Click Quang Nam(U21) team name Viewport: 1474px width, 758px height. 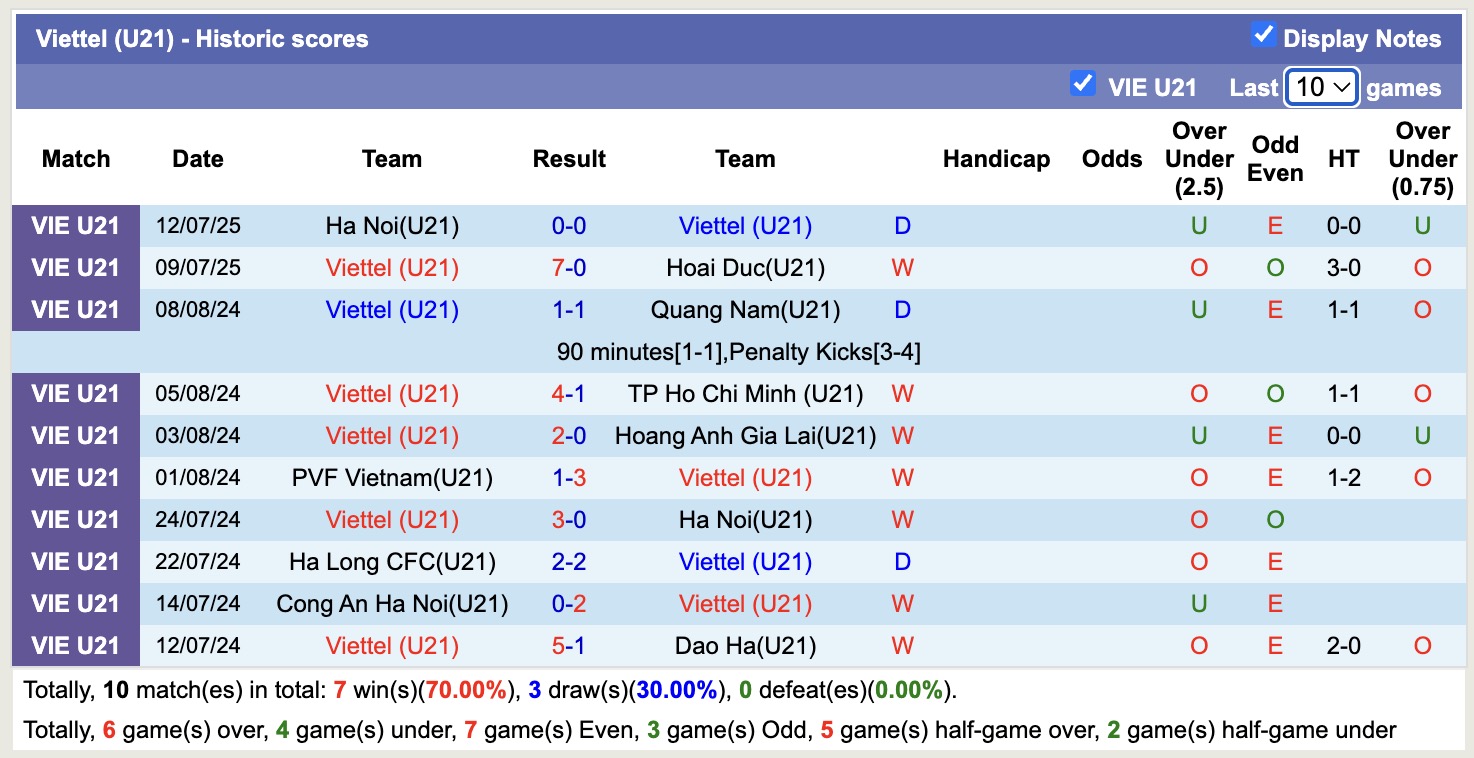(x=745, y=310)
